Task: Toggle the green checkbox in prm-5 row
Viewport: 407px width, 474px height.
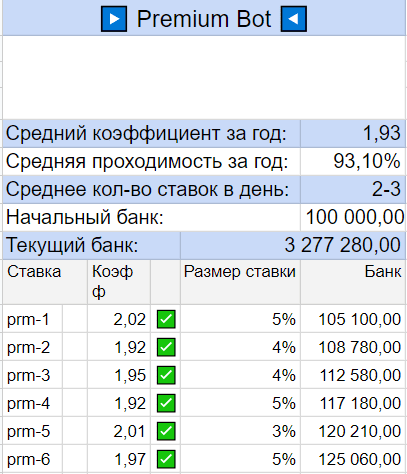Action: coord(166,431)
